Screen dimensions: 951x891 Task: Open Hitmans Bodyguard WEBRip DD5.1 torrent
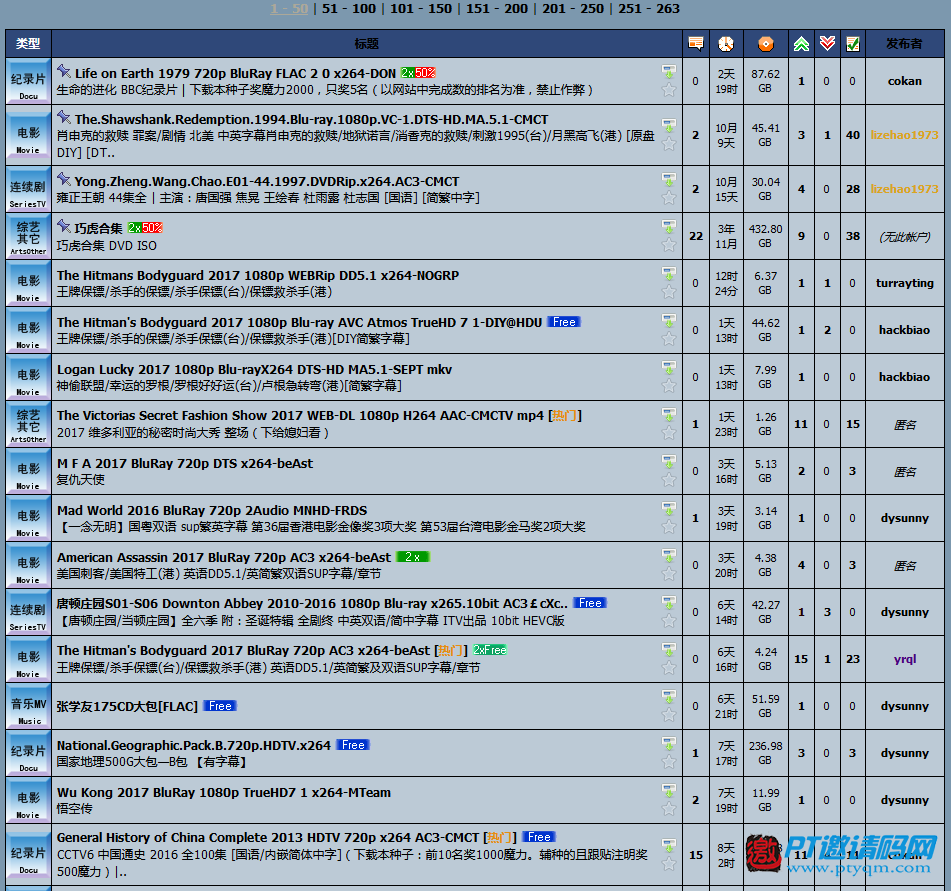258,275
